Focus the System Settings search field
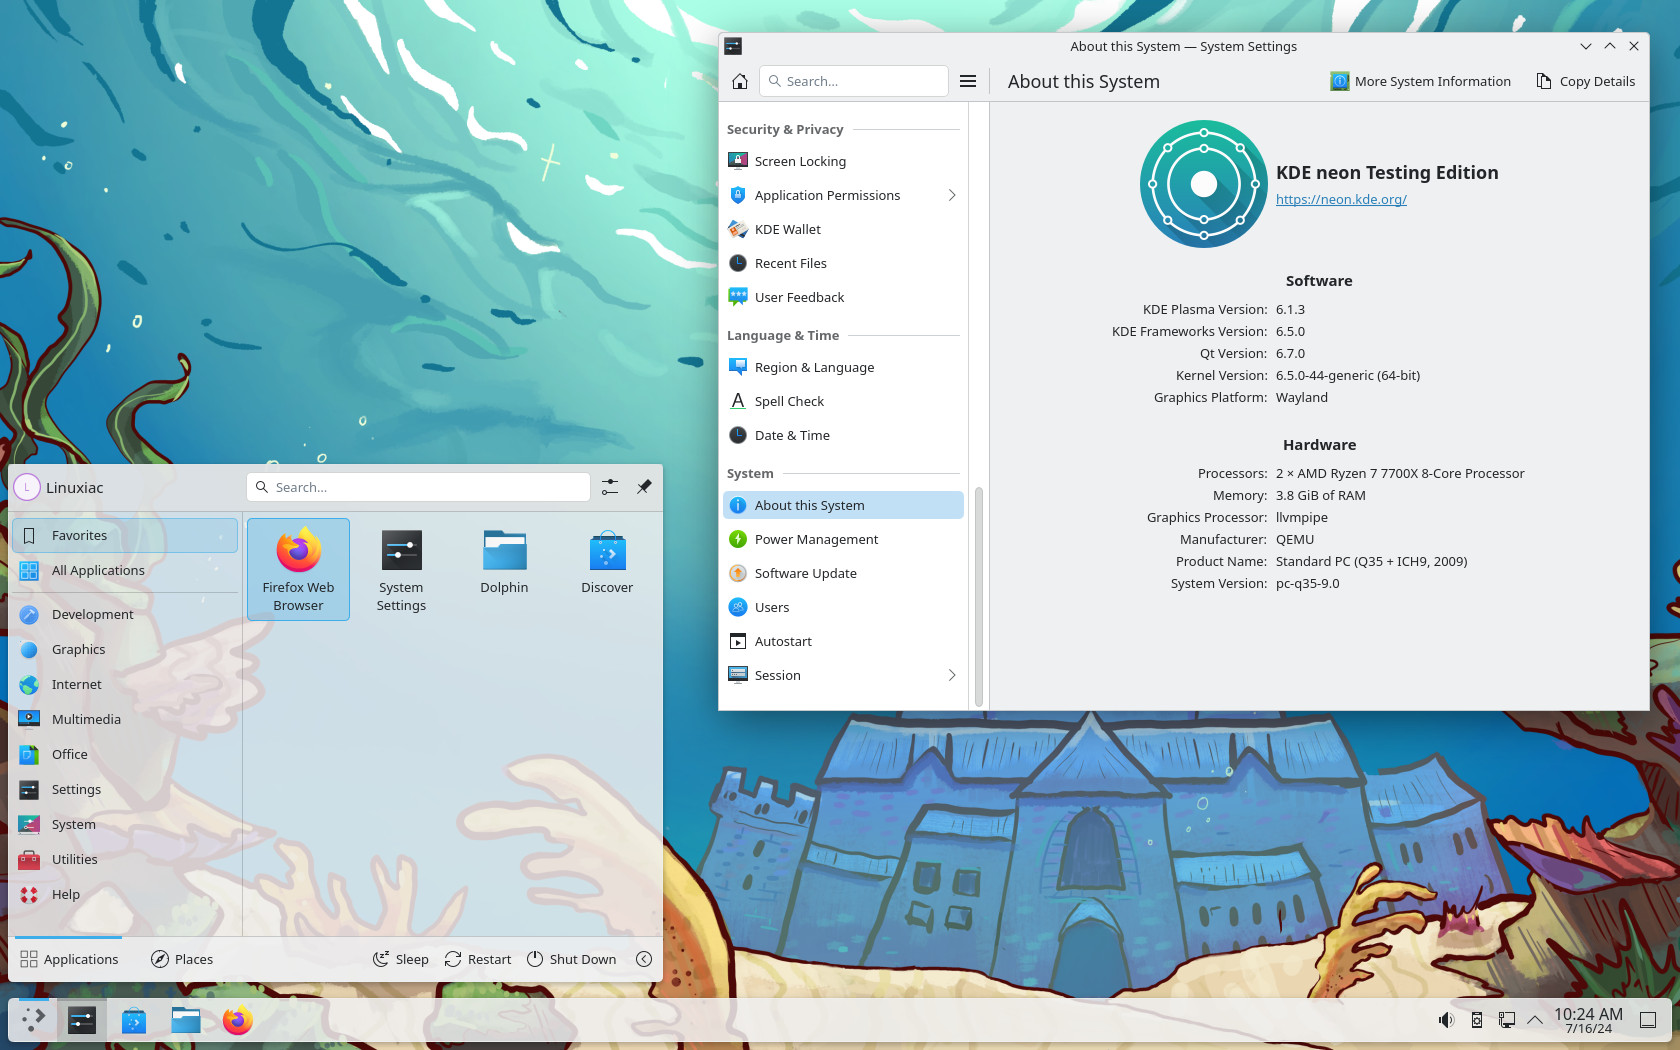 (854, 81)
